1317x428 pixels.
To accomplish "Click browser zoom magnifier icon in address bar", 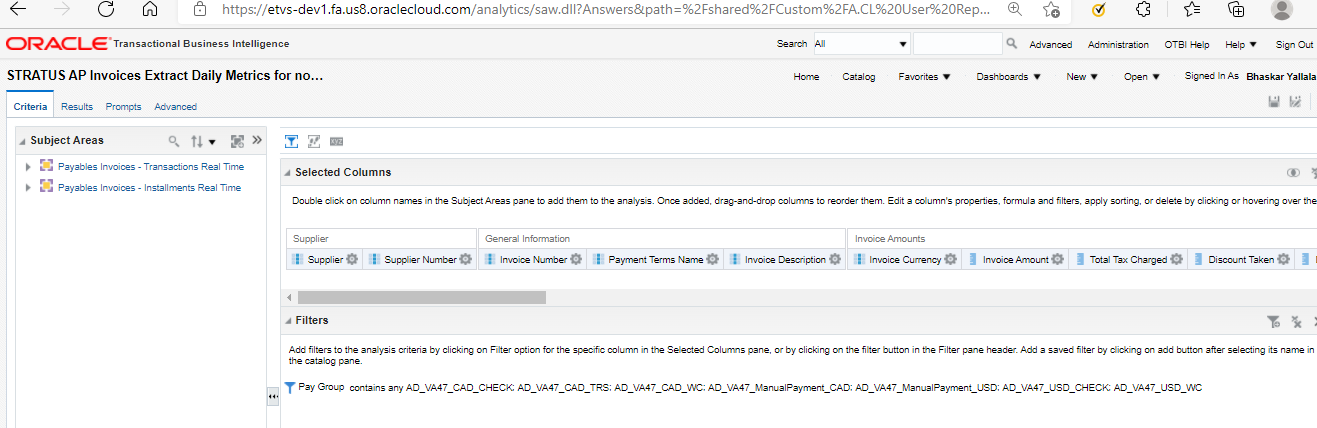I will (x=1015, y=9).
